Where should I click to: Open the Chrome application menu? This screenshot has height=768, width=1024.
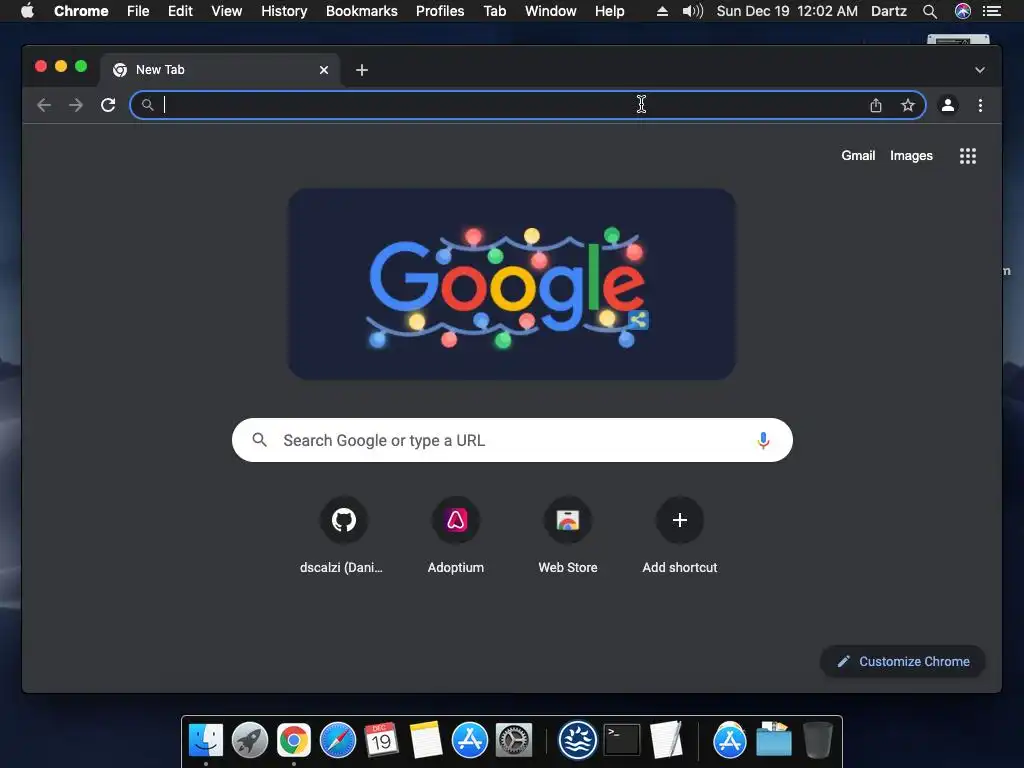coord(81,11)
